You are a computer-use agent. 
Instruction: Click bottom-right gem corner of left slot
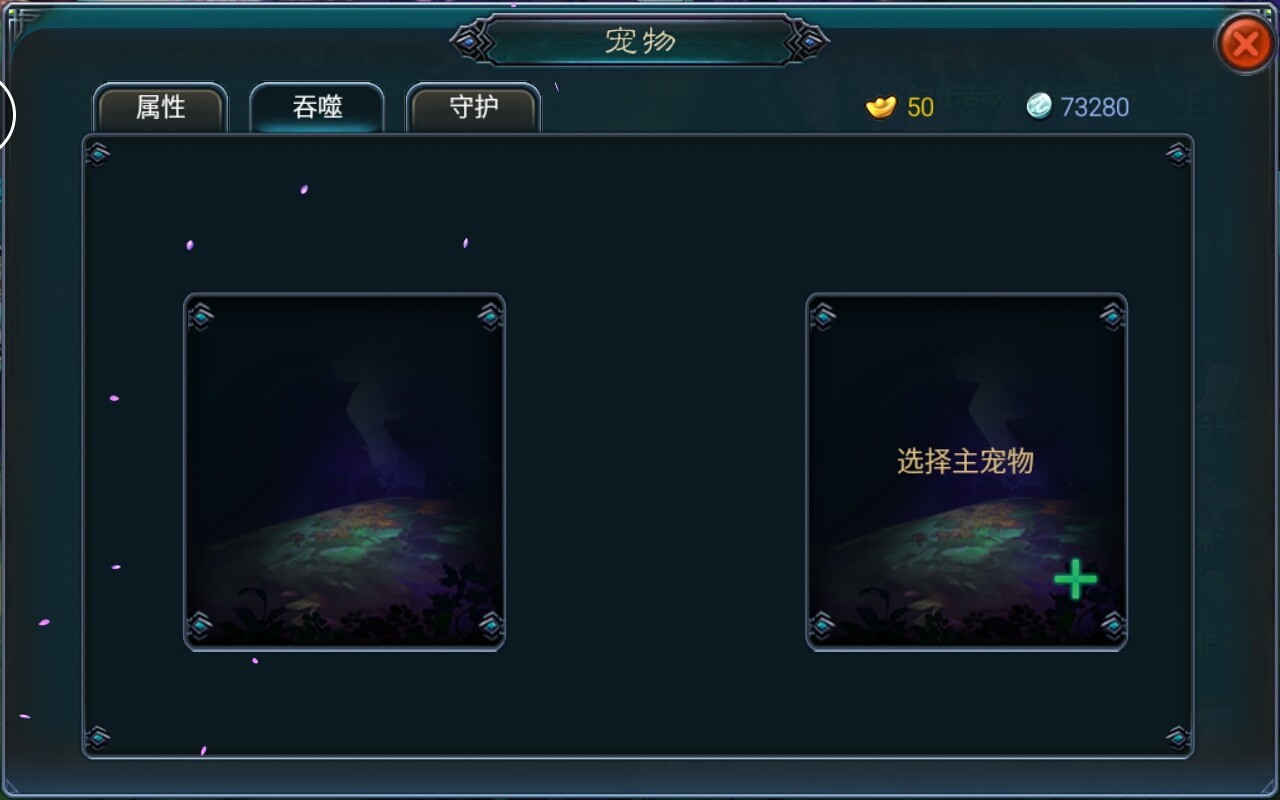pos(490,626)
